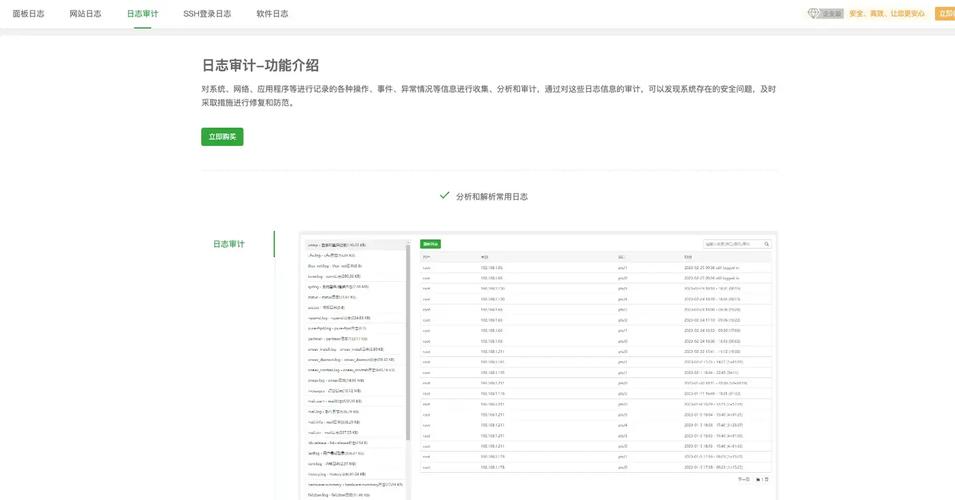Viewport: 955px width, 500px height.
Task: Click the first row in the login records table
Action: 596,267
